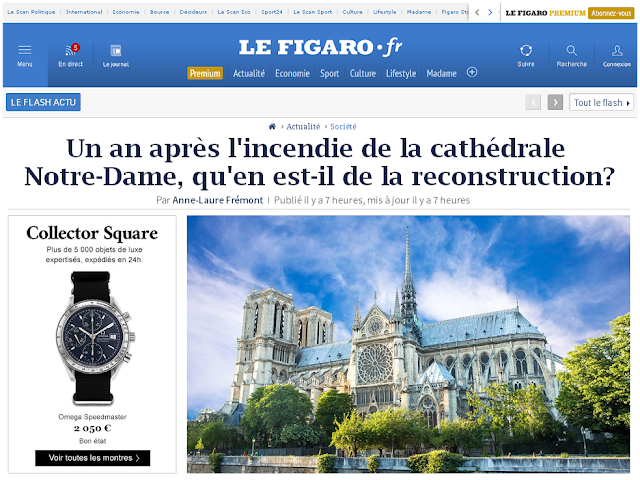Open Bourse top link

[x=160, y=12]
